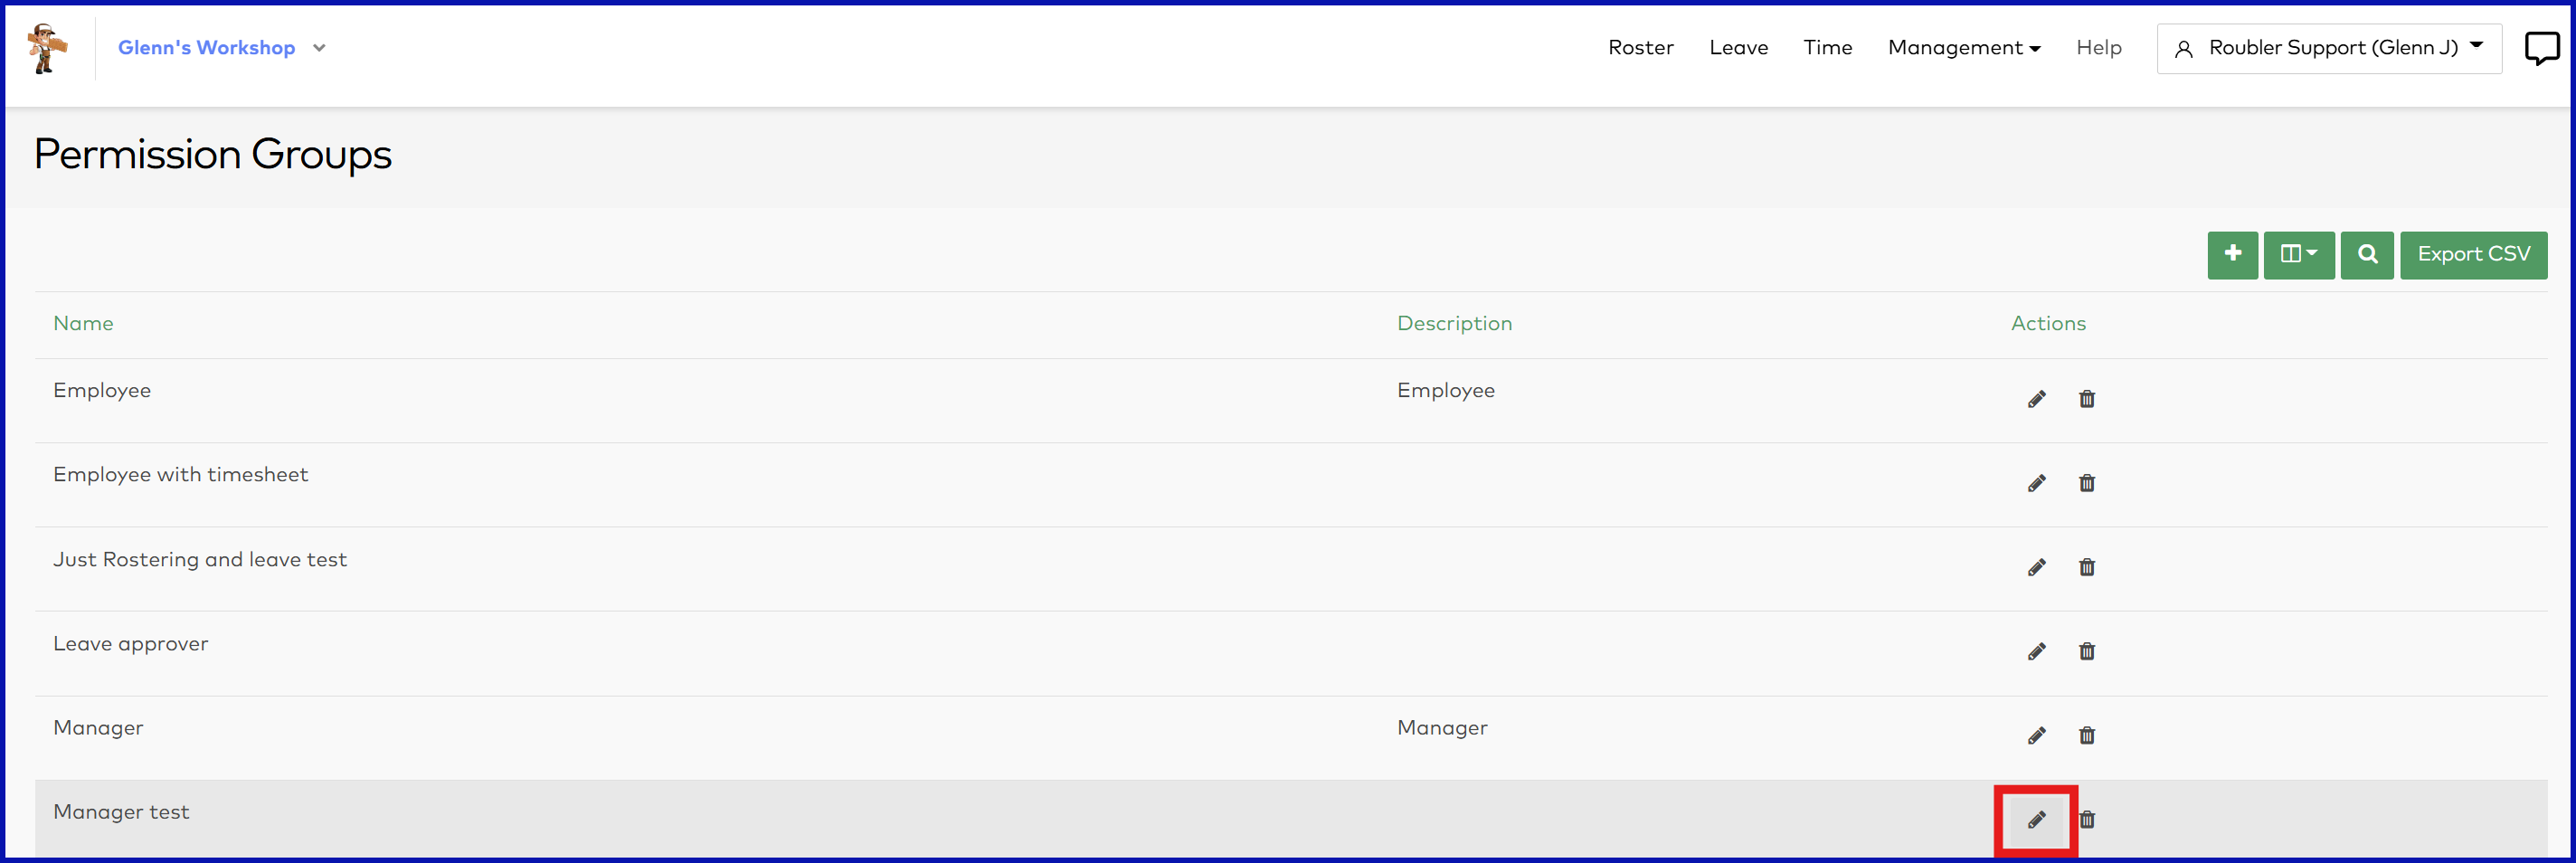Edit the Manager permission group
2576x863 pixels.
pyautogui.click(x=2036, y=735)
